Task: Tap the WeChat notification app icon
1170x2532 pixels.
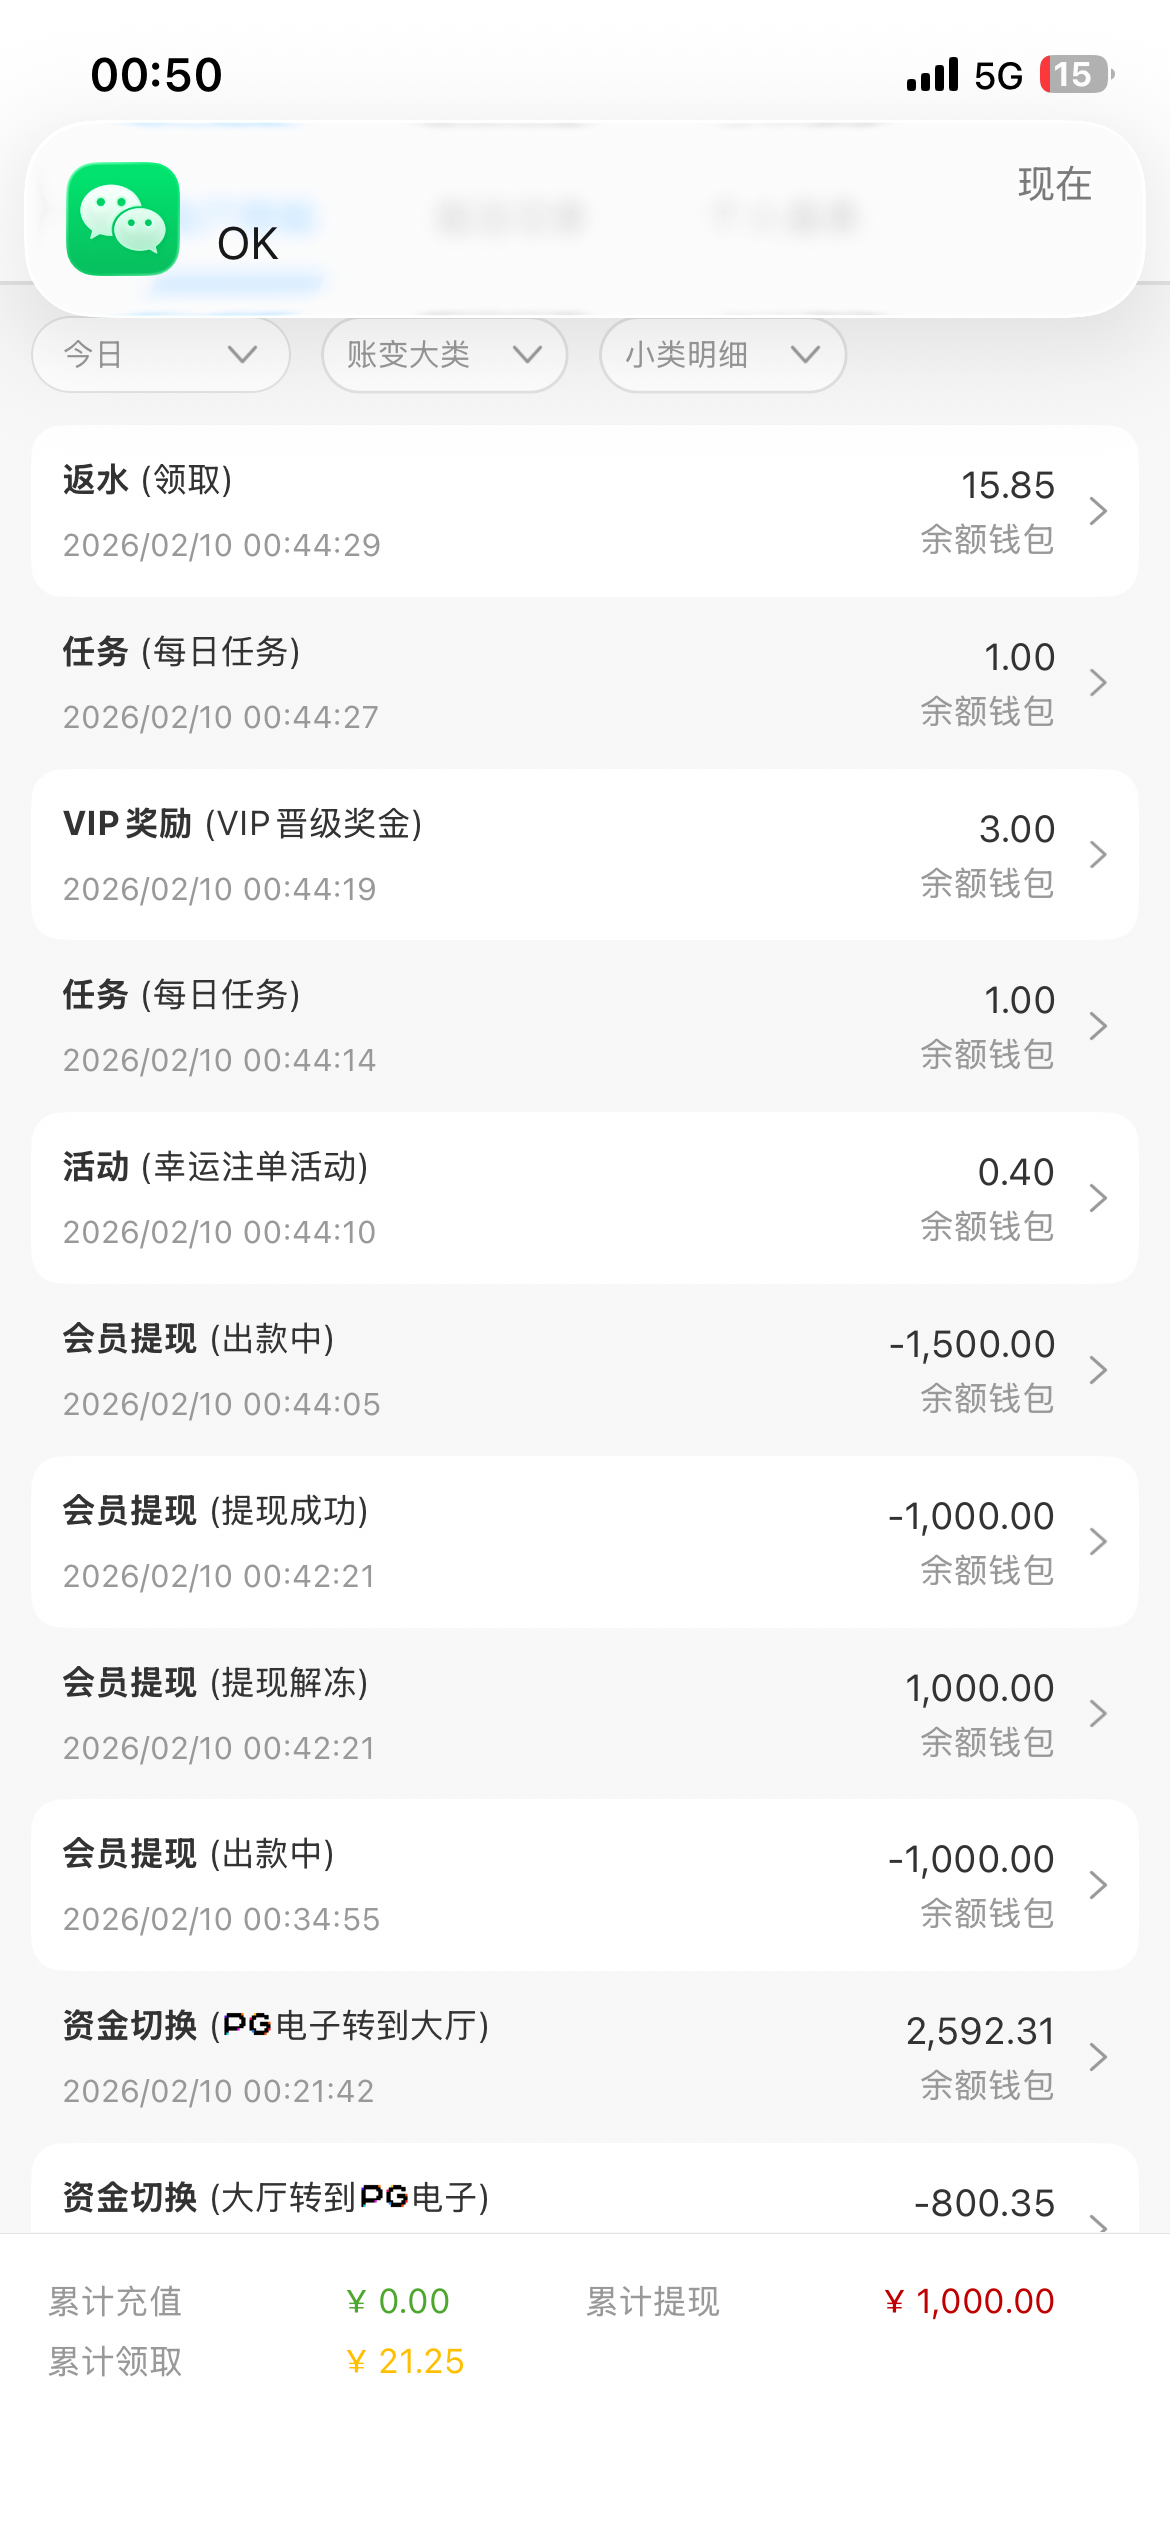Action: coord(123,219)
